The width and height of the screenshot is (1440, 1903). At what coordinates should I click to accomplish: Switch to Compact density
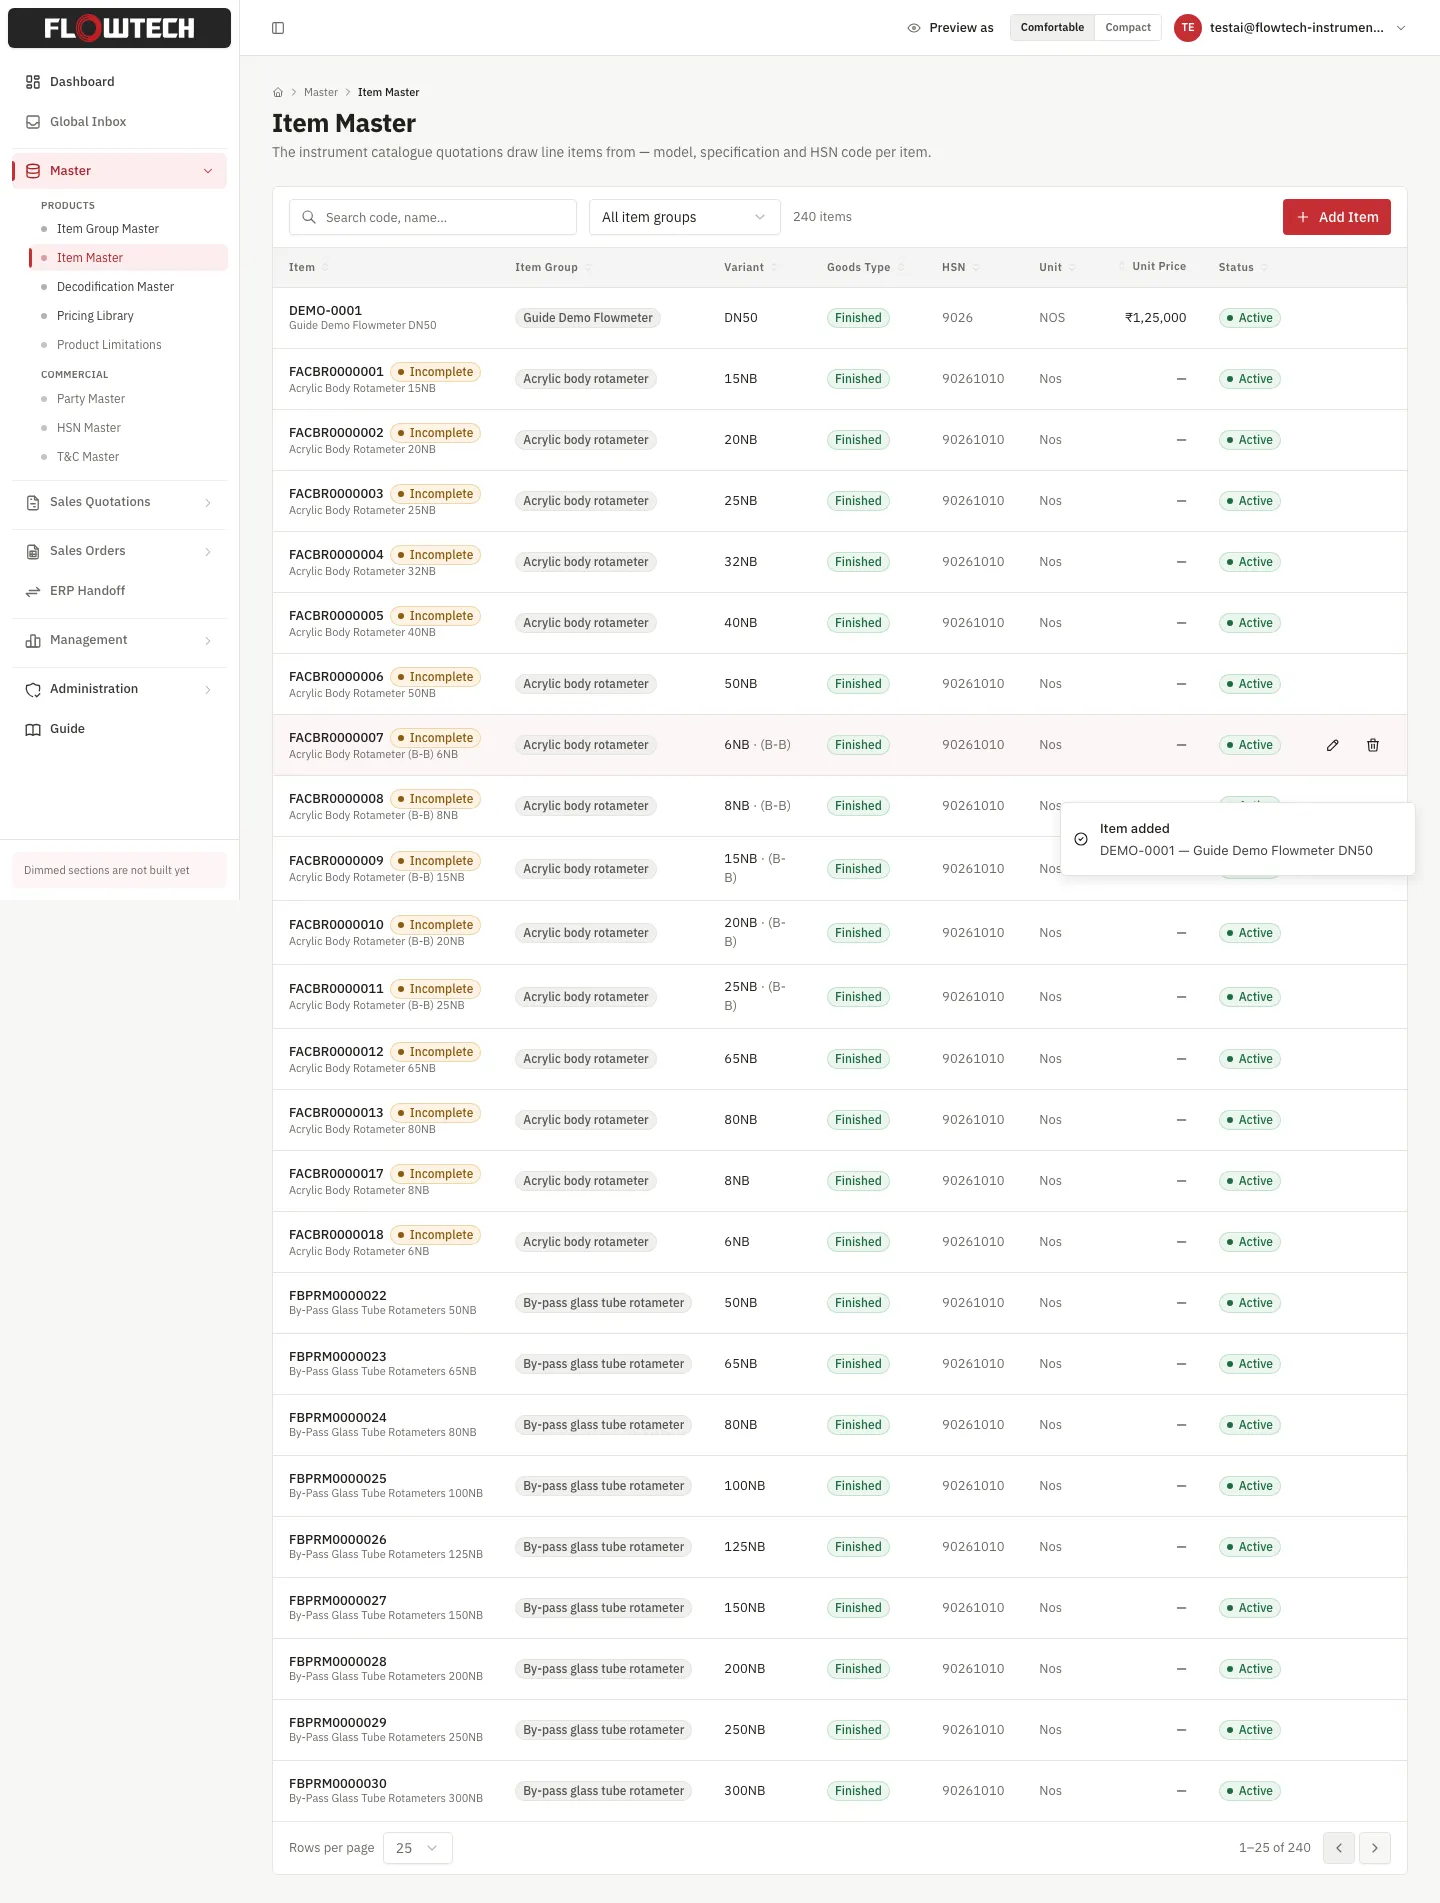[1128, 28]
